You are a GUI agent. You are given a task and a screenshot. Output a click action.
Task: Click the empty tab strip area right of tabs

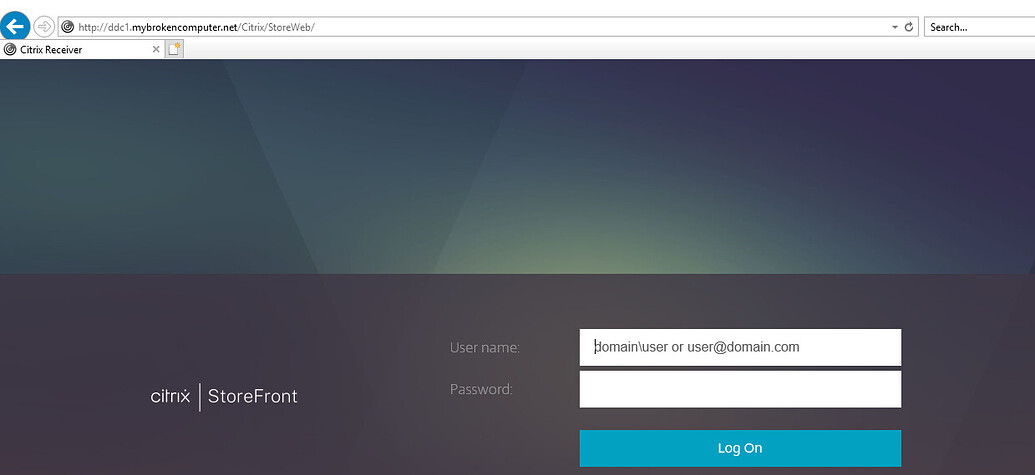600,49
